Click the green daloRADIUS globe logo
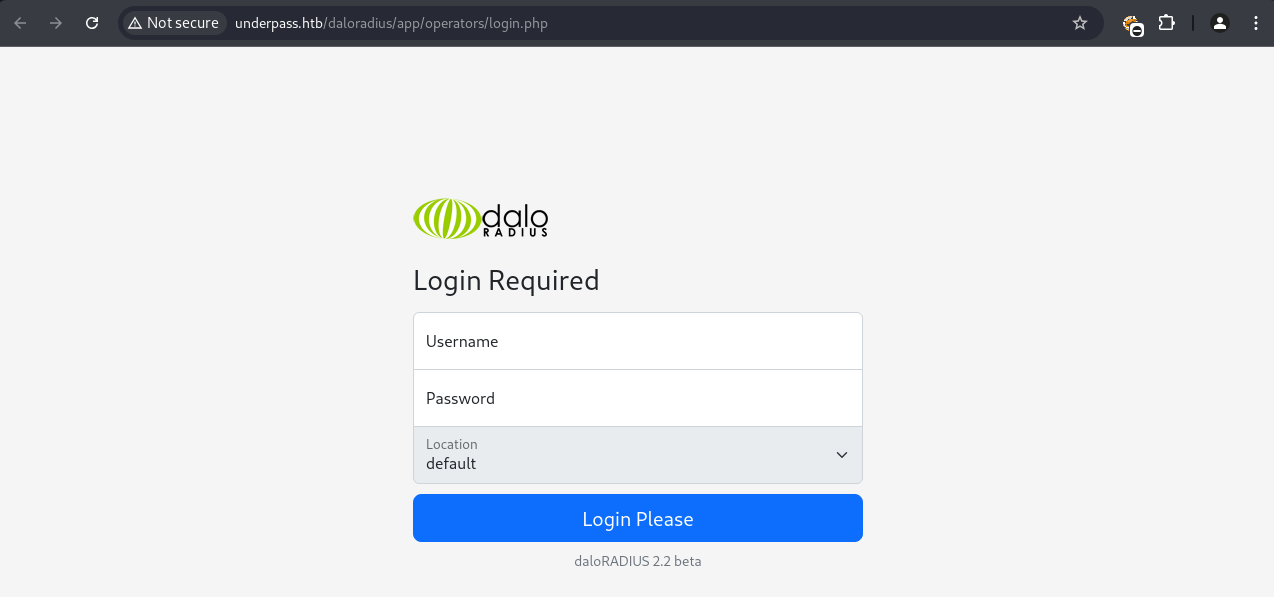1274x597 pixels. 447,219
